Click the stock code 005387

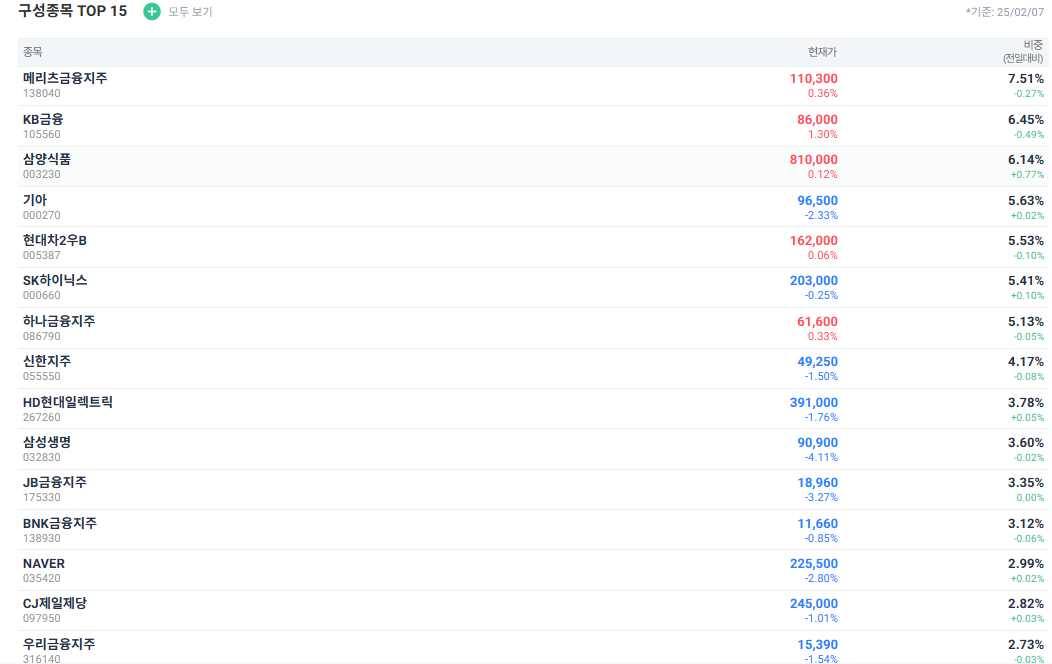click(x=42, y=256)
